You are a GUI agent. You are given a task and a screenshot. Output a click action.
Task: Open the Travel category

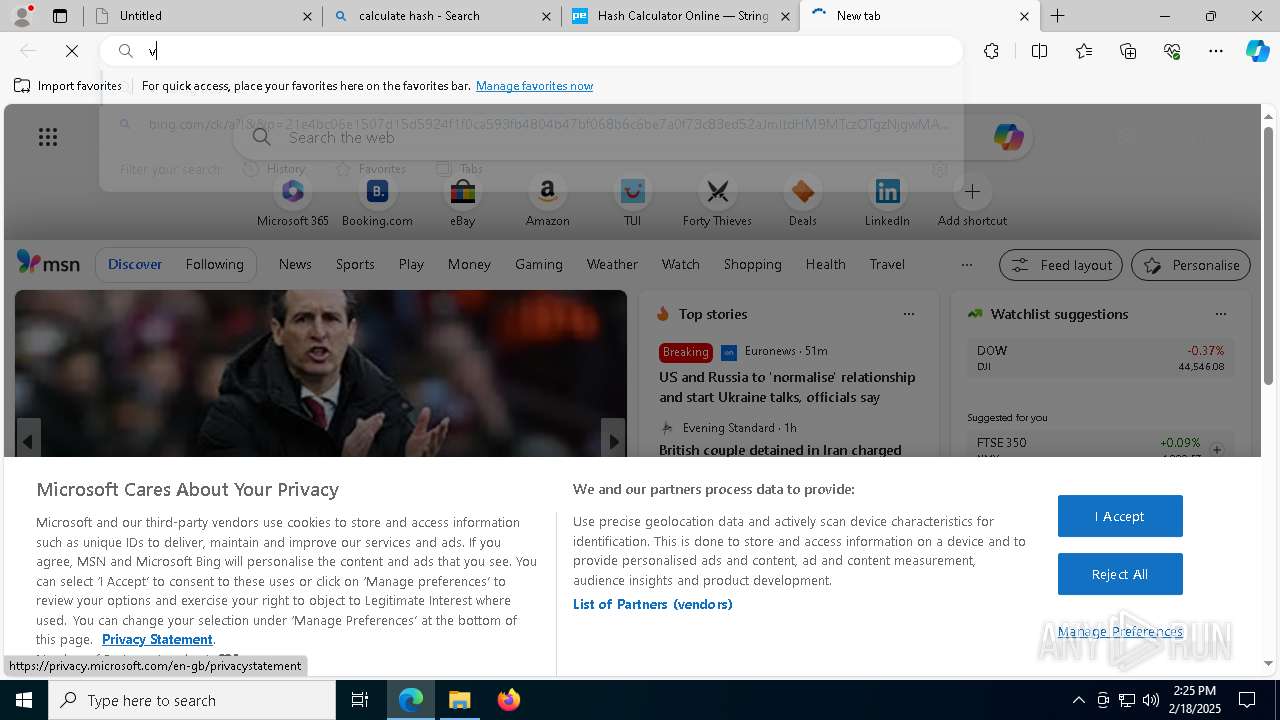(887, 264)
